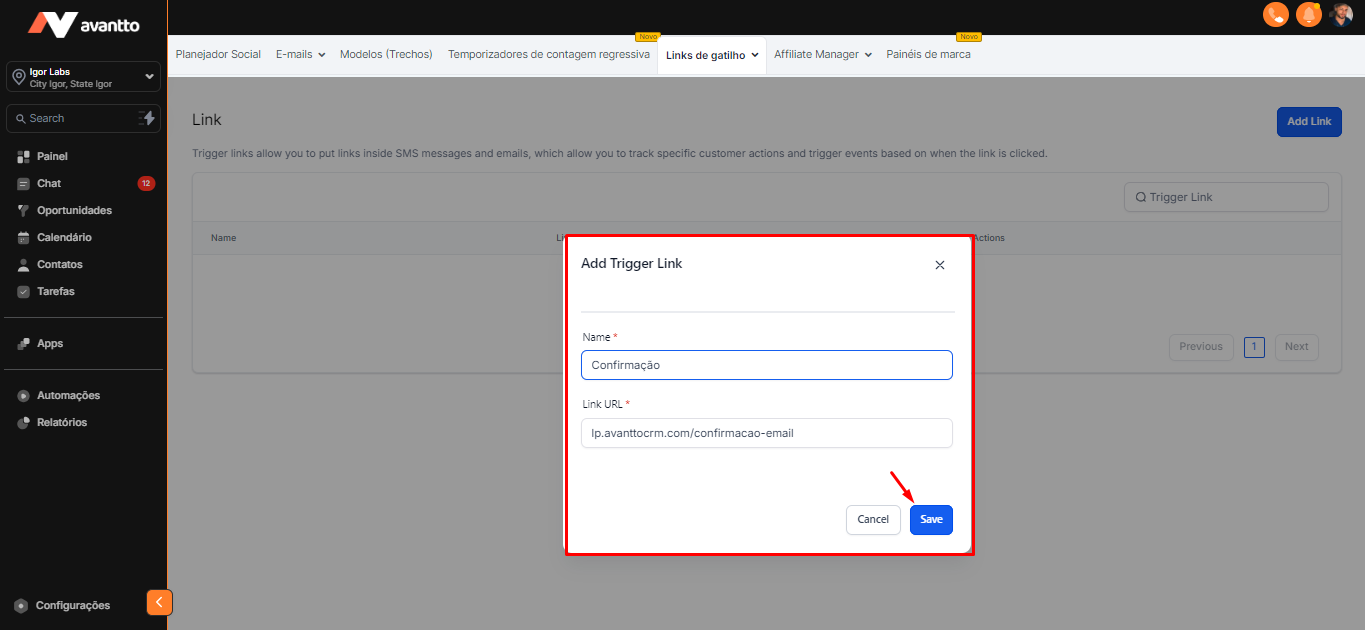Cancel the Add Trigger Link dialog
The height and width of the screenshot is (630, 1365).
(873, 520)
